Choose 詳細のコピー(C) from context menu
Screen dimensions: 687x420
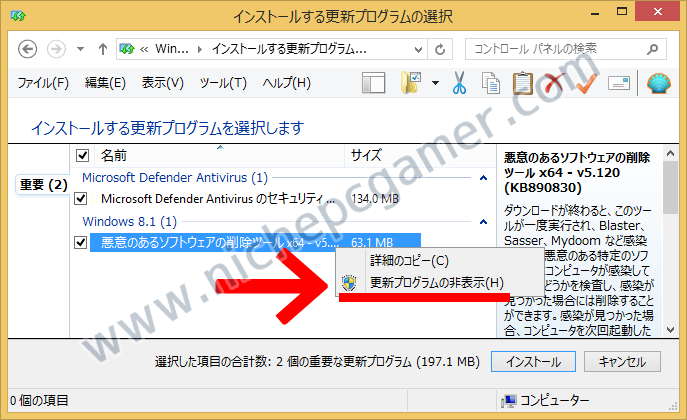point(440,261)
